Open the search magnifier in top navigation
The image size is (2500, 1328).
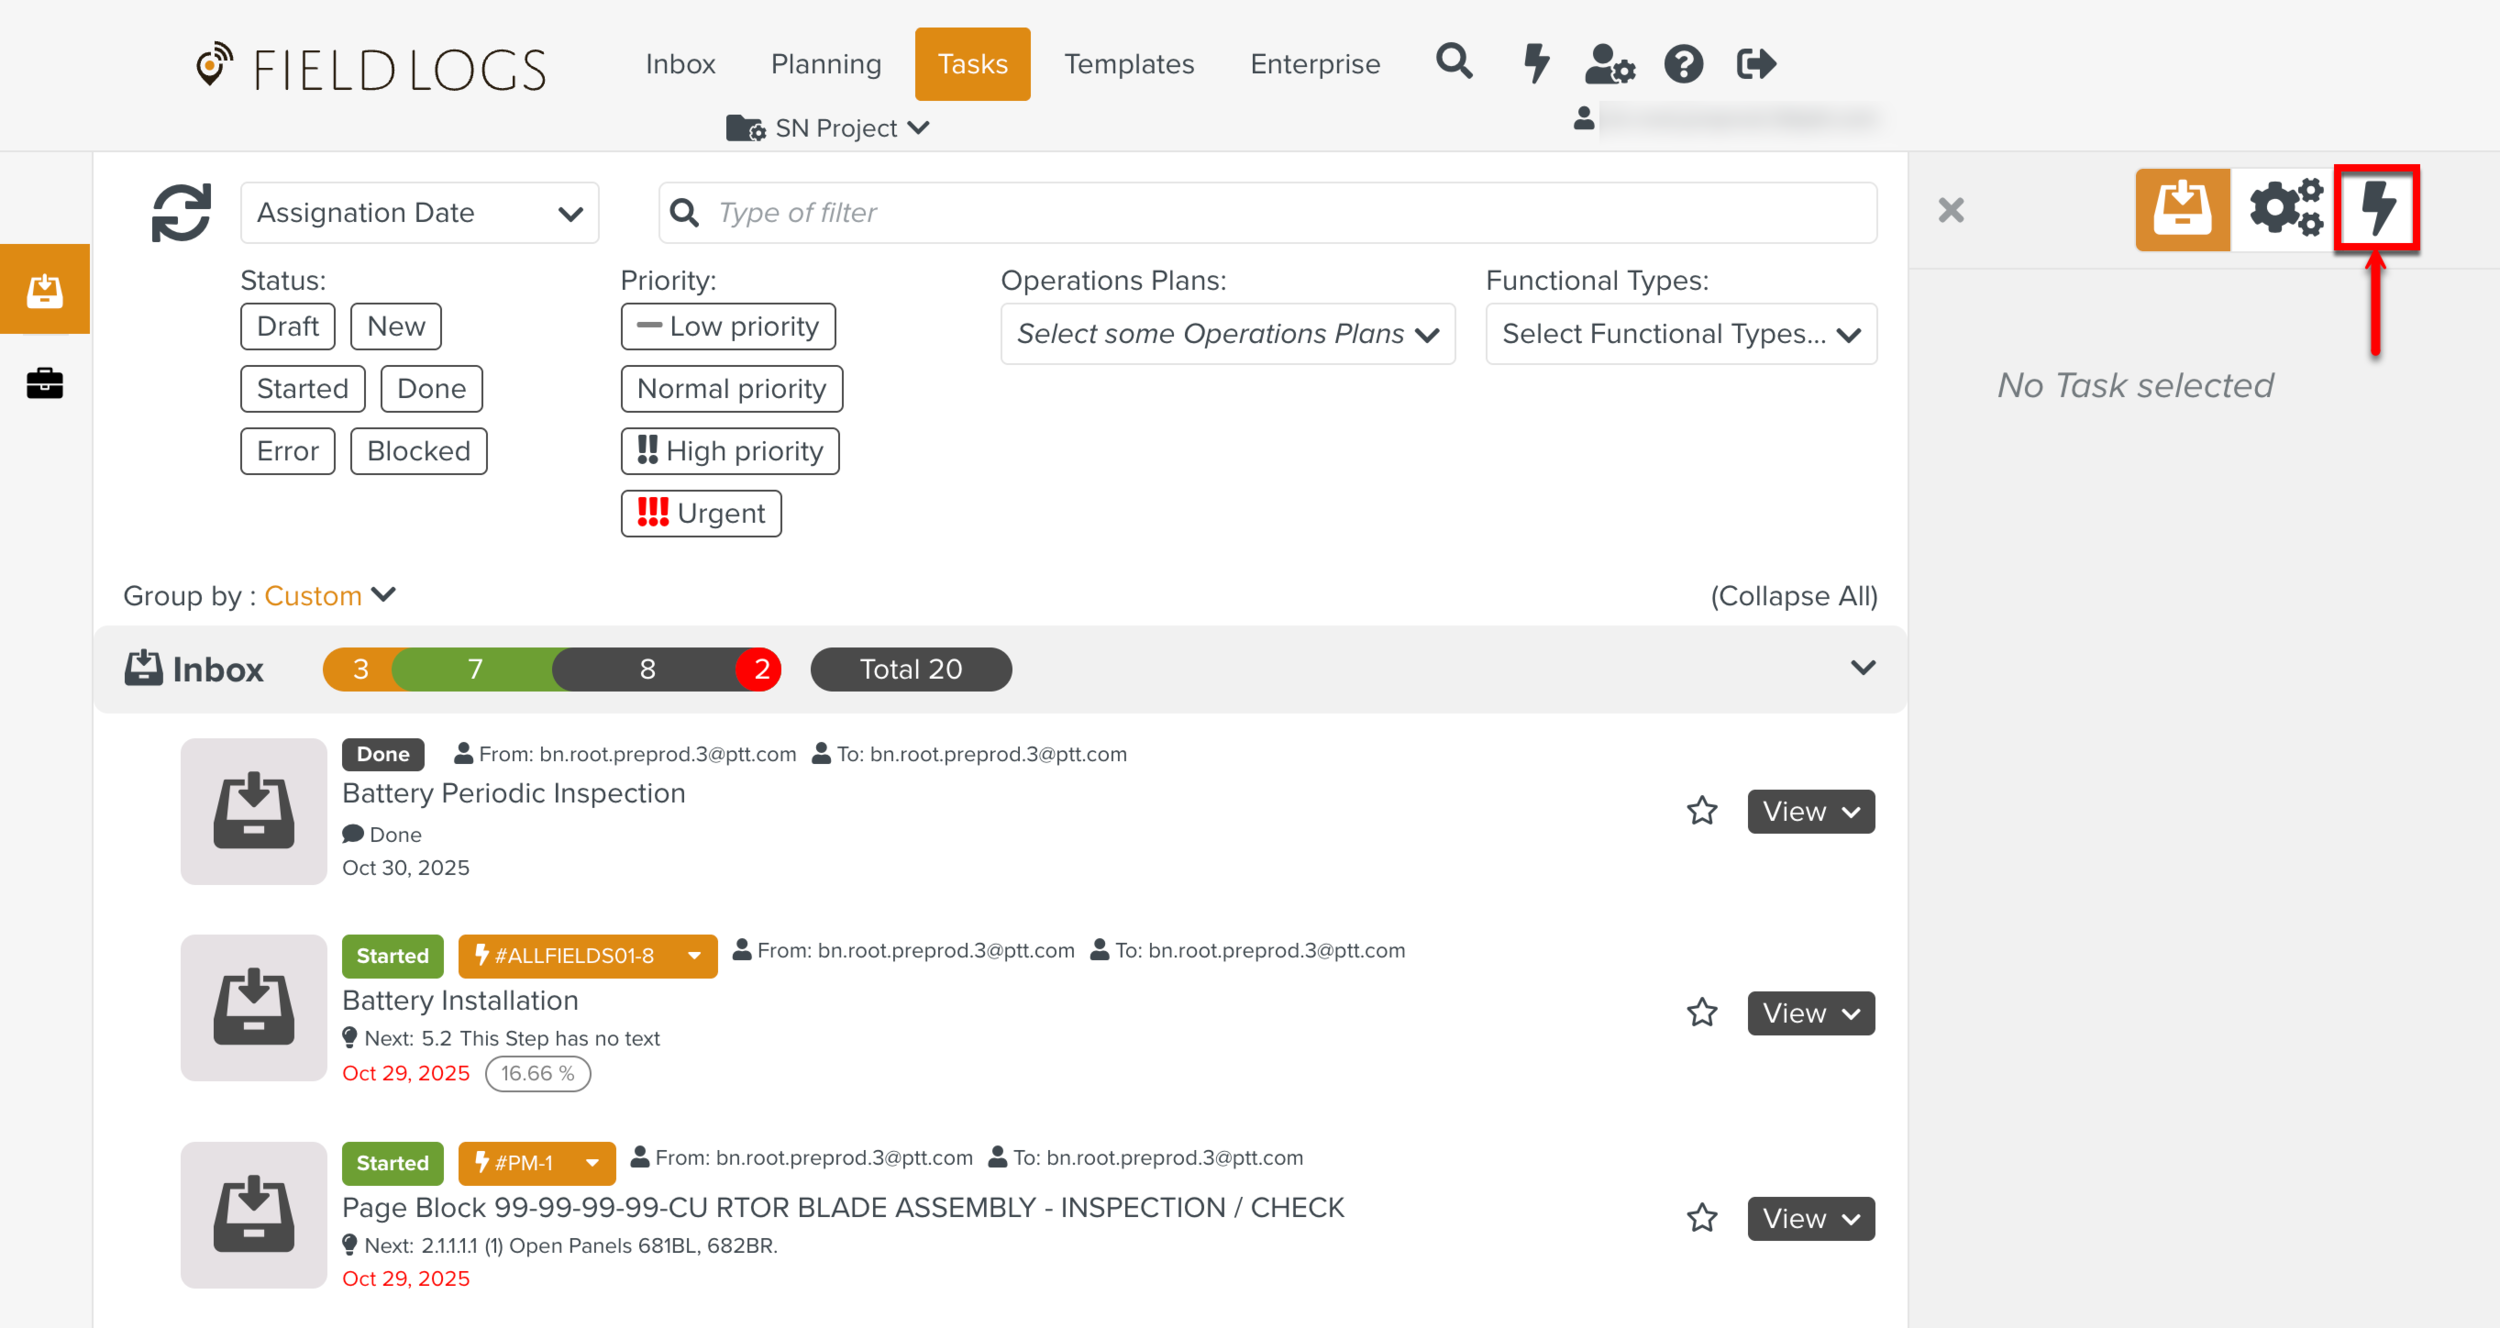[x=1453, y=63]
